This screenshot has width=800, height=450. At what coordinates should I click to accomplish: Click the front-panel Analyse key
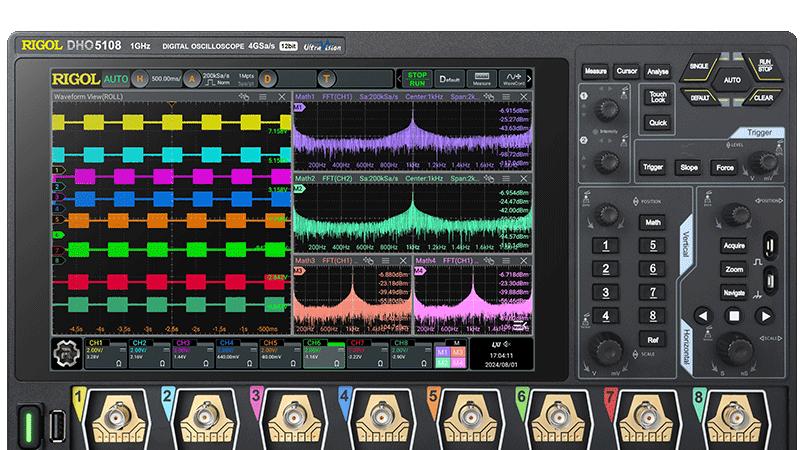pyautogui.click(x=658, y=71)
